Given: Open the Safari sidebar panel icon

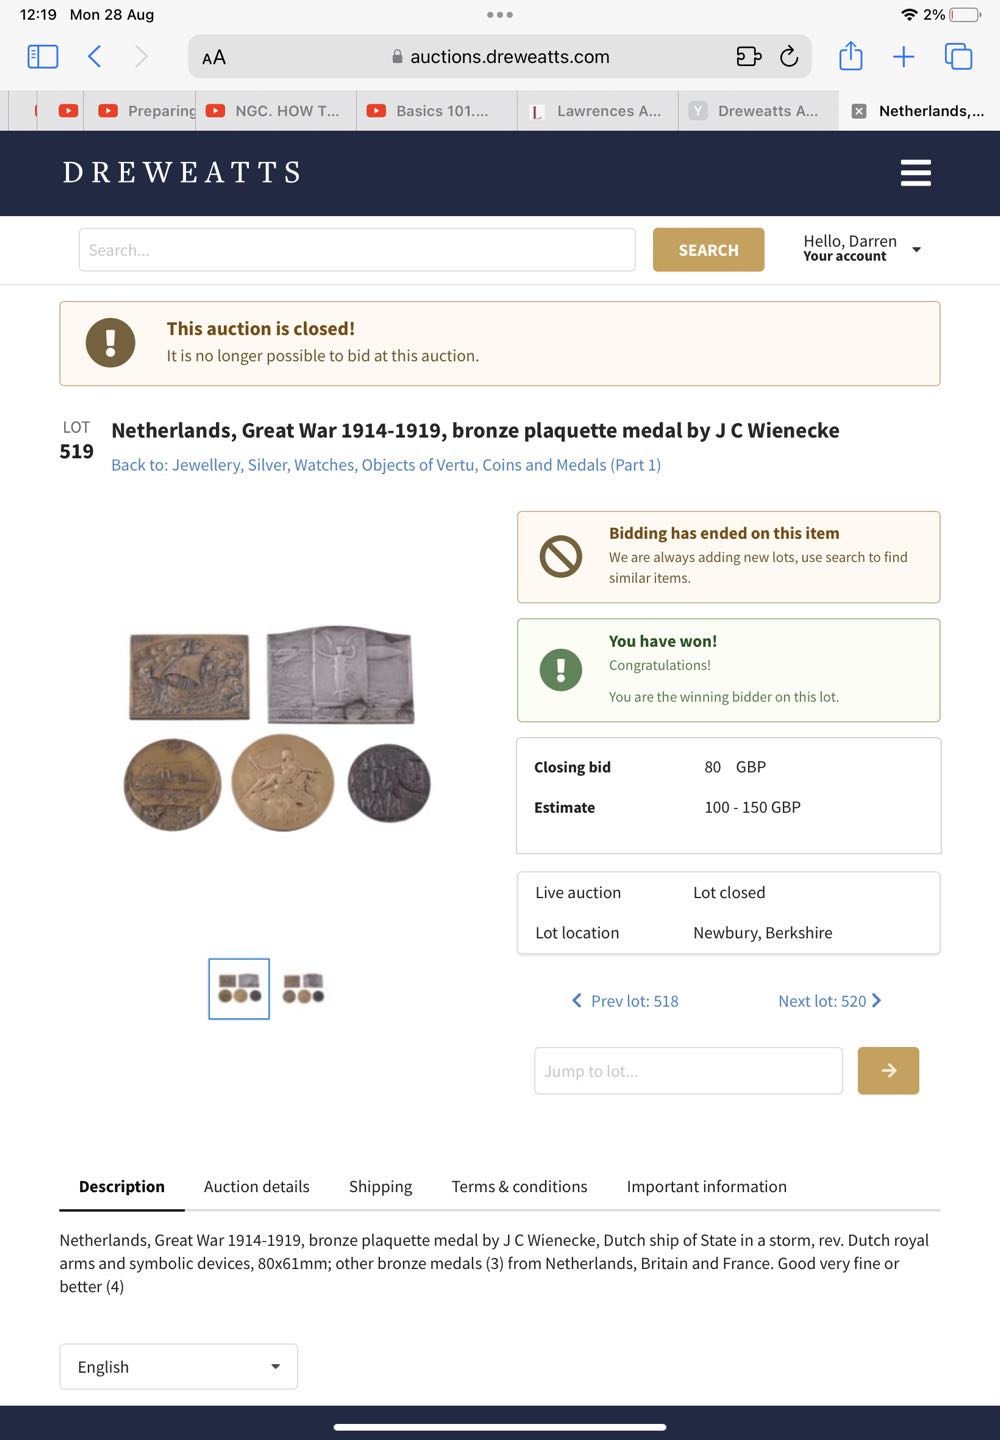Looking at the screenshot, I should (42, 57).
